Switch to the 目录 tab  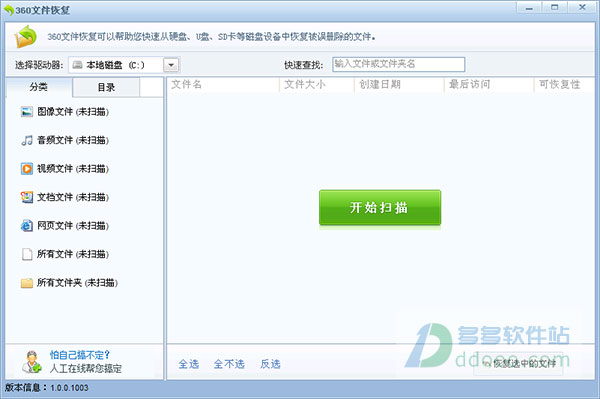point(106,87)
